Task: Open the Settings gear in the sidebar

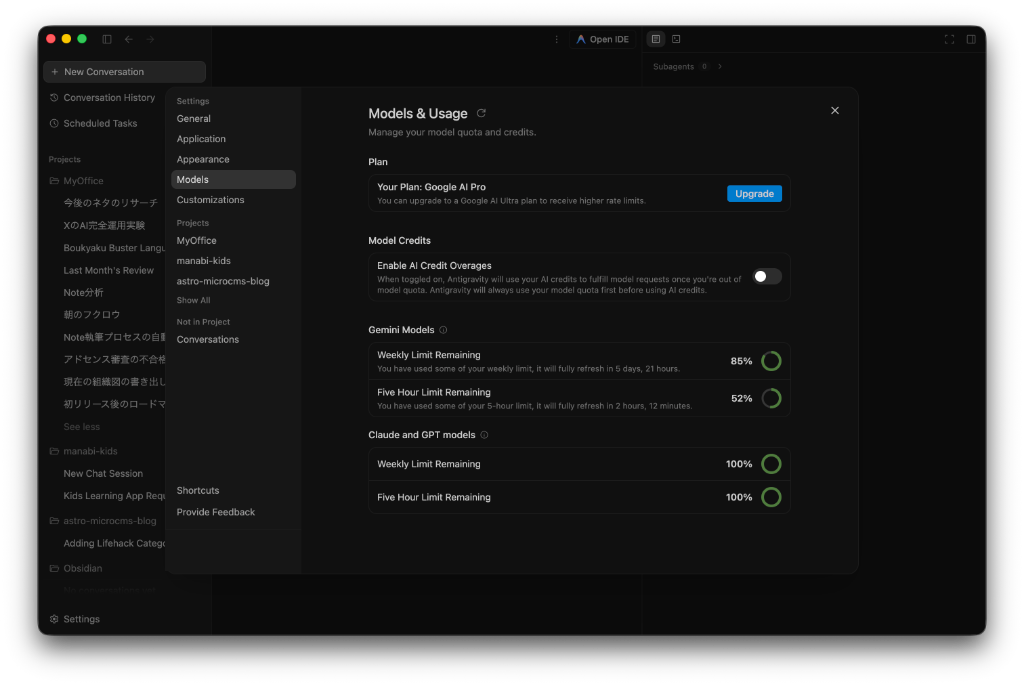Action: point(74,619)
